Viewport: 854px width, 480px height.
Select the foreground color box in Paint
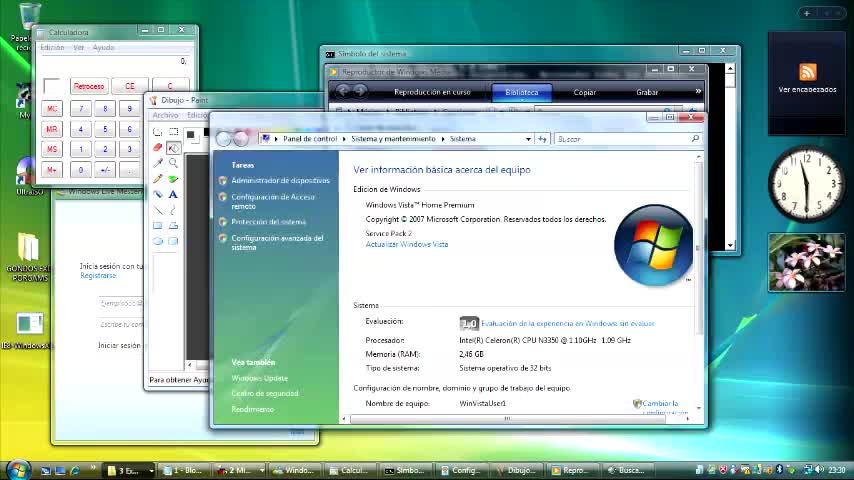click(191, 135)
